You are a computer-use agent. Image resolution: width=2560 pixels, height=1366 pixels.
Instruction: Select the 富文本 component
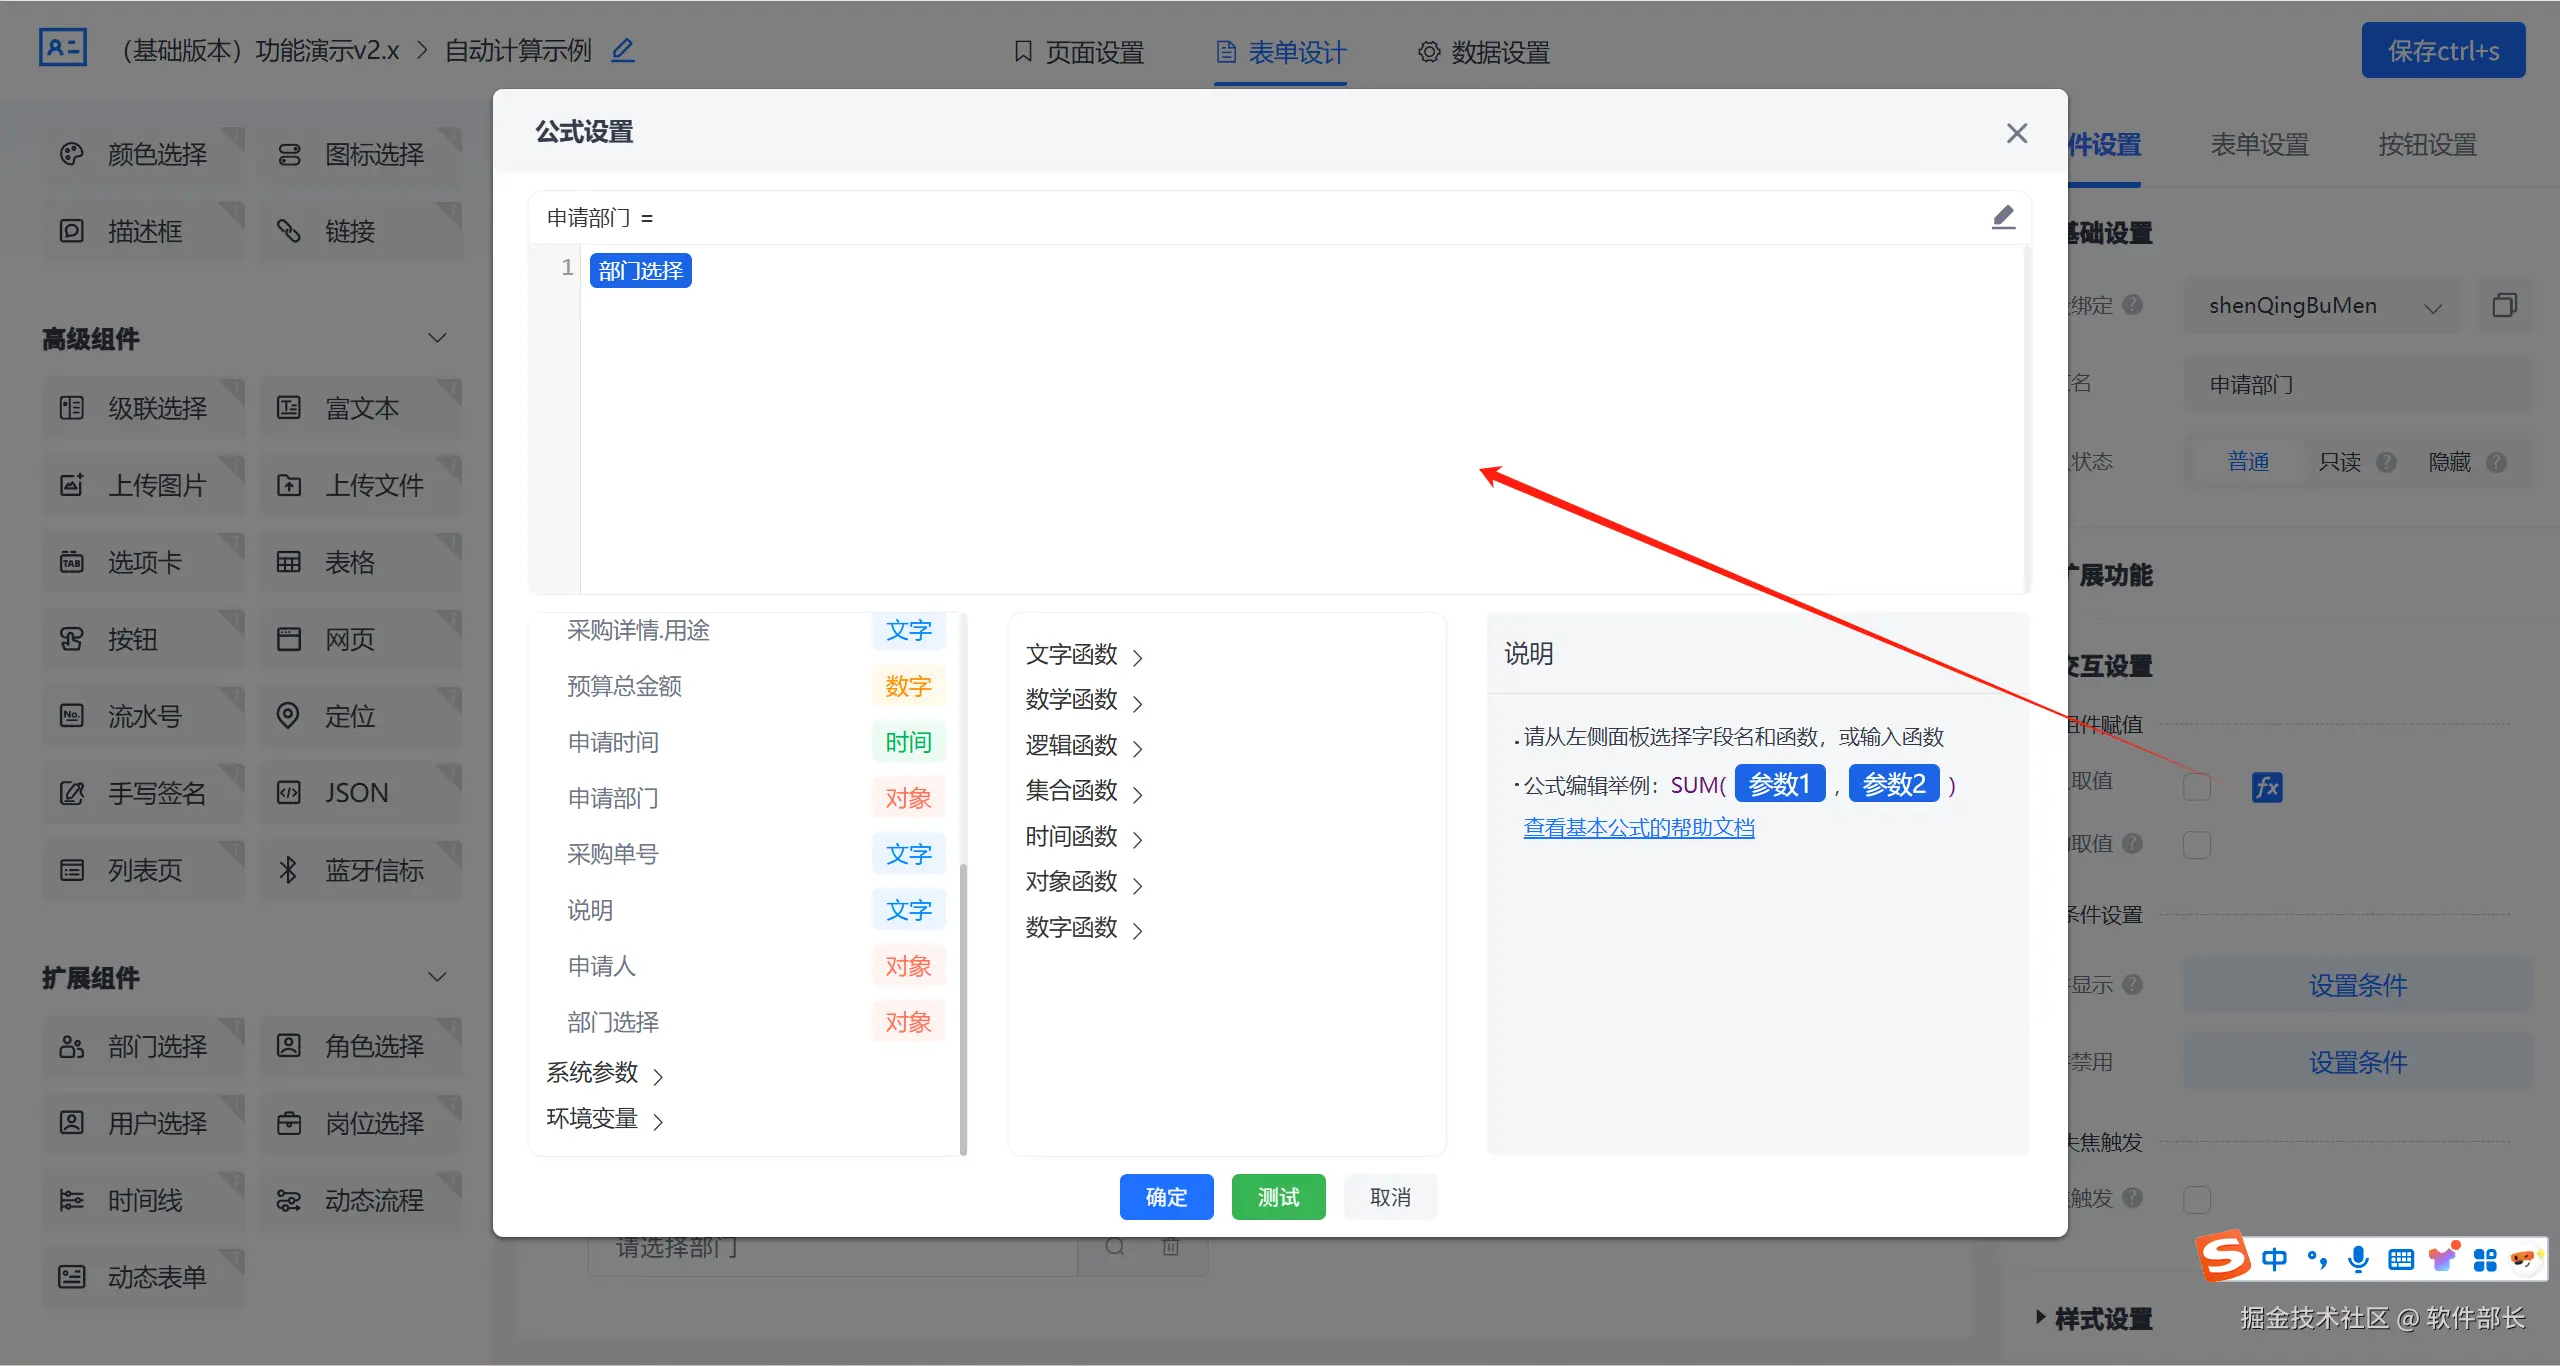(x=361, y=408)
